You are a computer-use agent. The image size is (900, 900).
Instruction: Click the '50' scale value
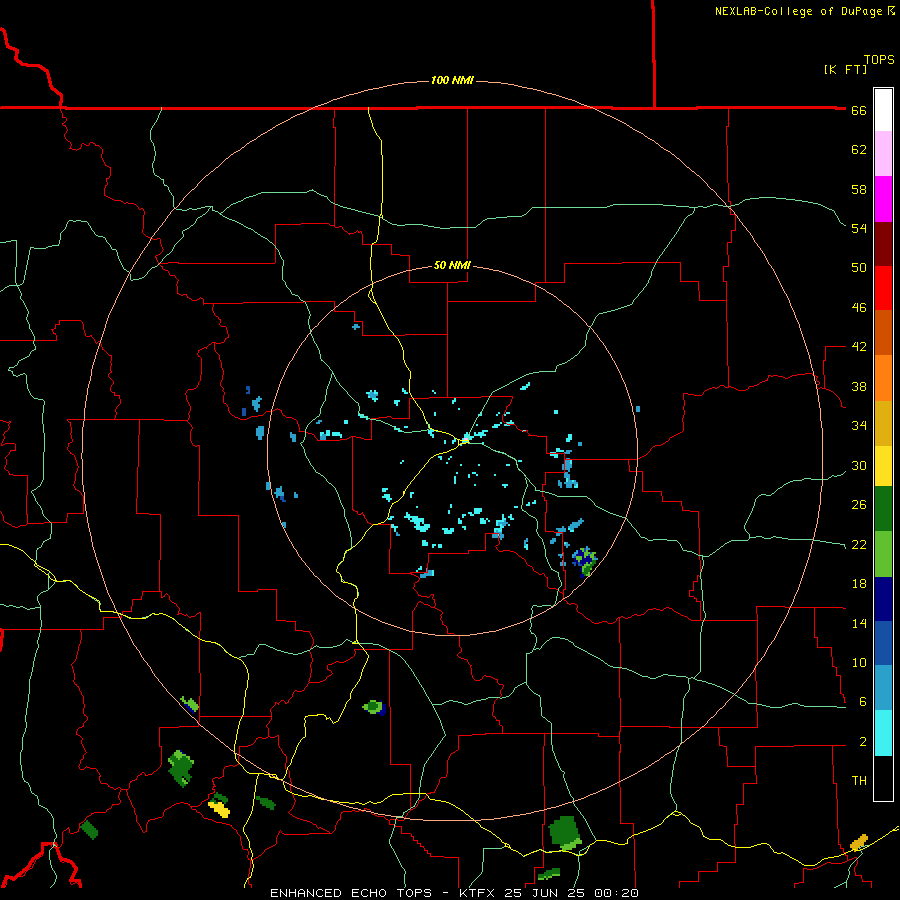coord(859,268)
